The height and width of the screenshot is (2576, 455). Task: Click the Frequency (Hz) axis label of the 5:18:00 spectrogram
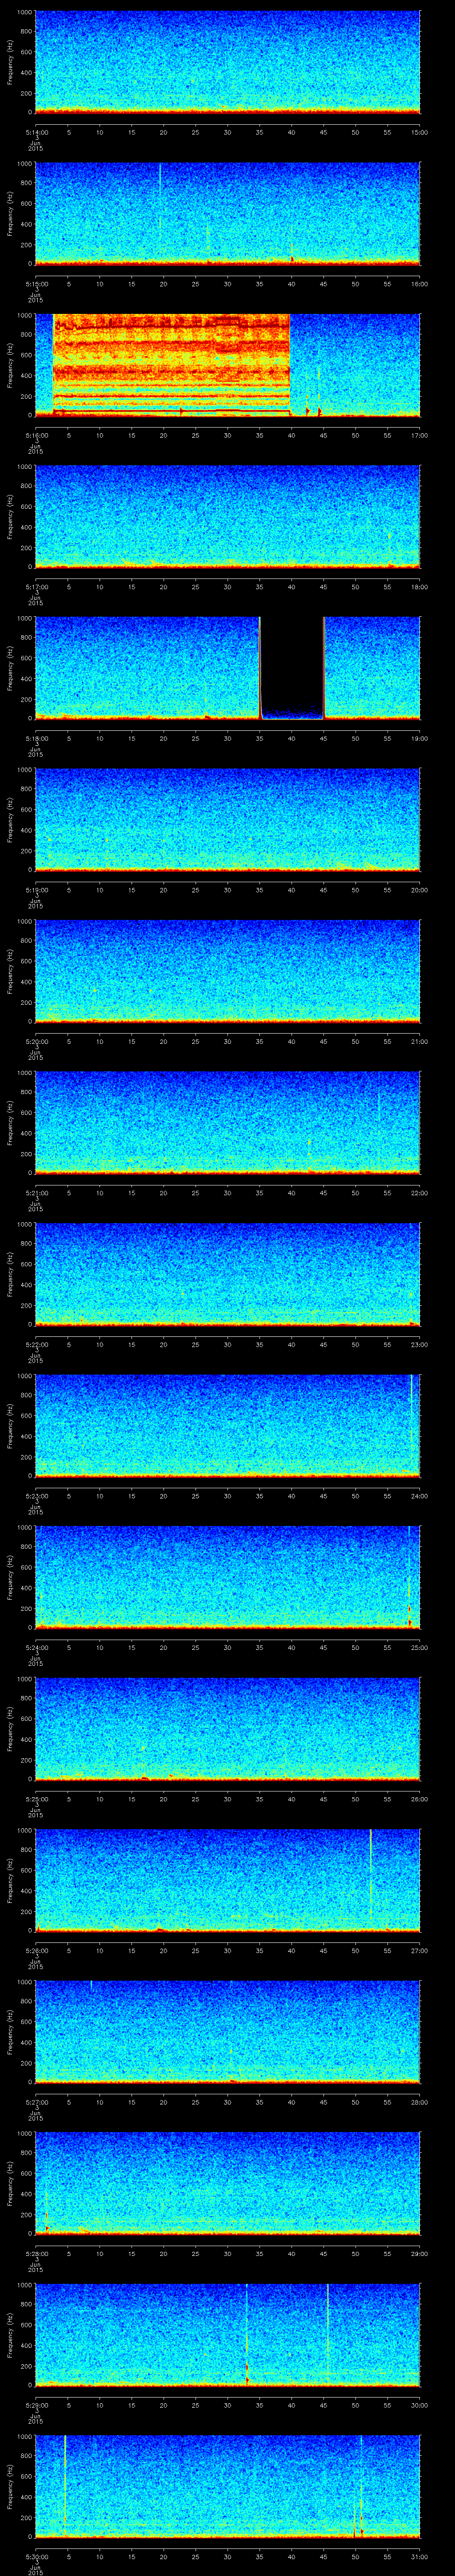click(x=11, y=668)
